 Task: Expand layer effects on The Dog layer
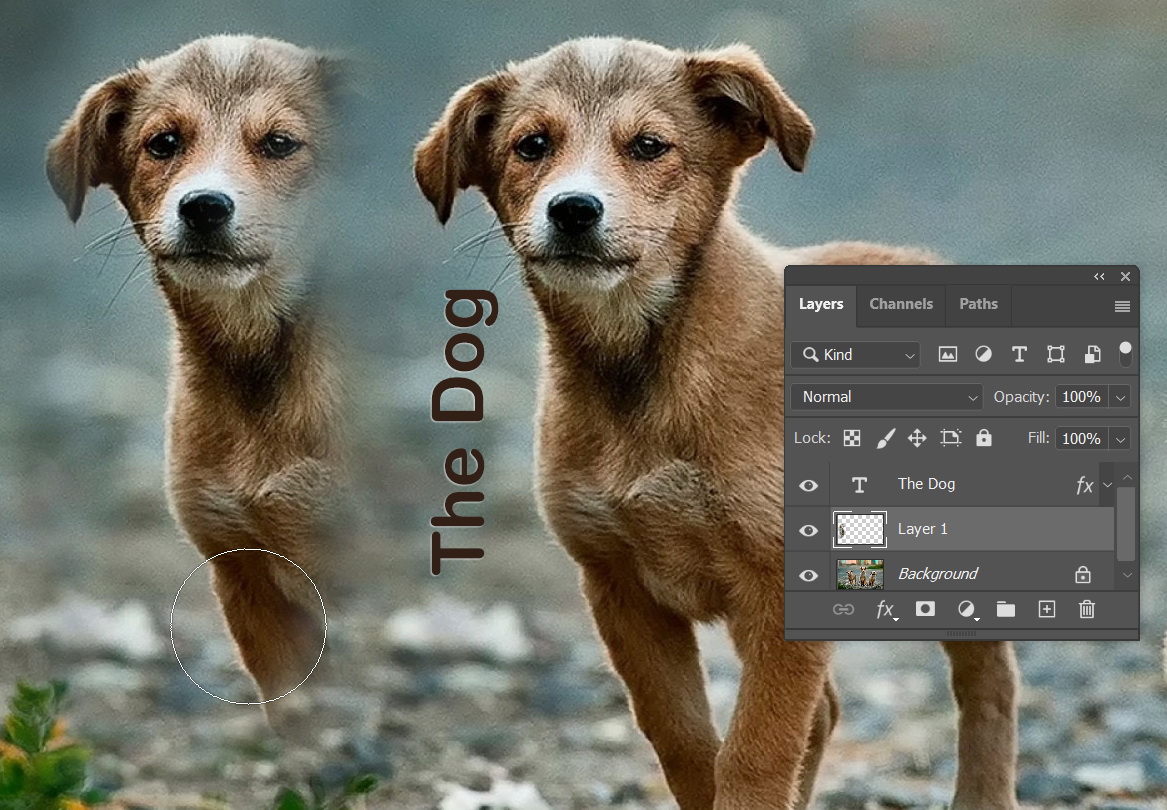pyautogui.click(x=1107, y=484)
